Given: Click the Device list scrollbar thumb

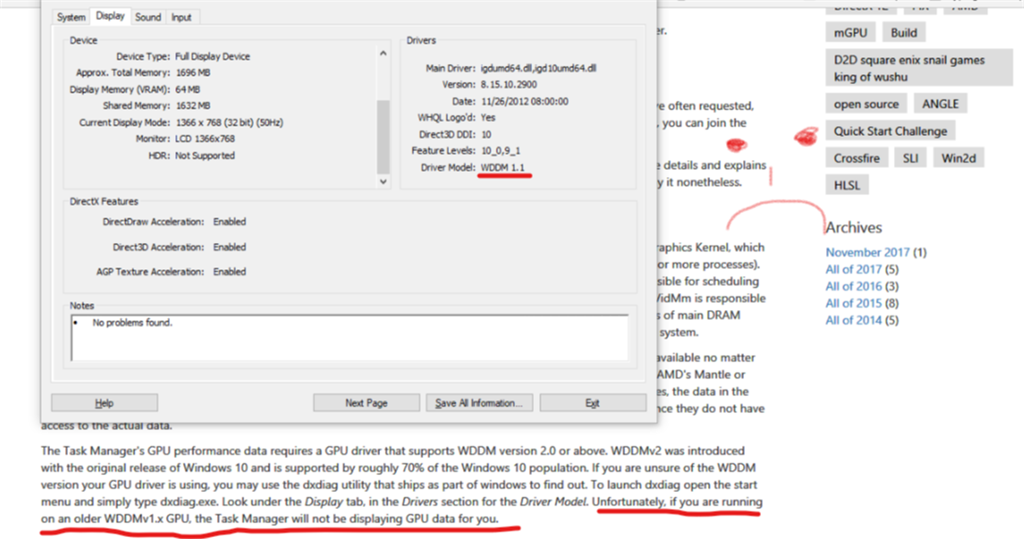Looking at the screenshot, I should click(x=383, y=136).
